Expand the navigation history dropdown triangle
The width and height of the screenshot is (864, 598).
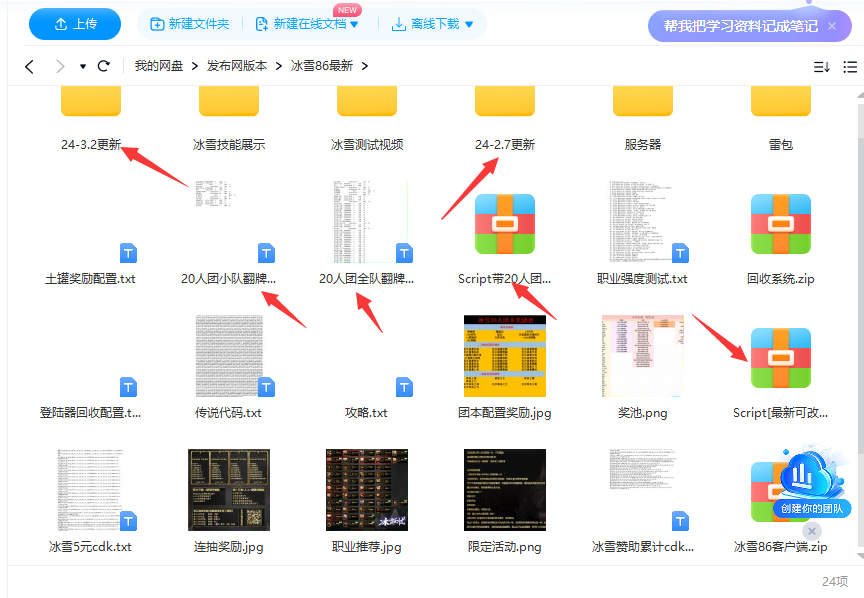coord(82,67)
